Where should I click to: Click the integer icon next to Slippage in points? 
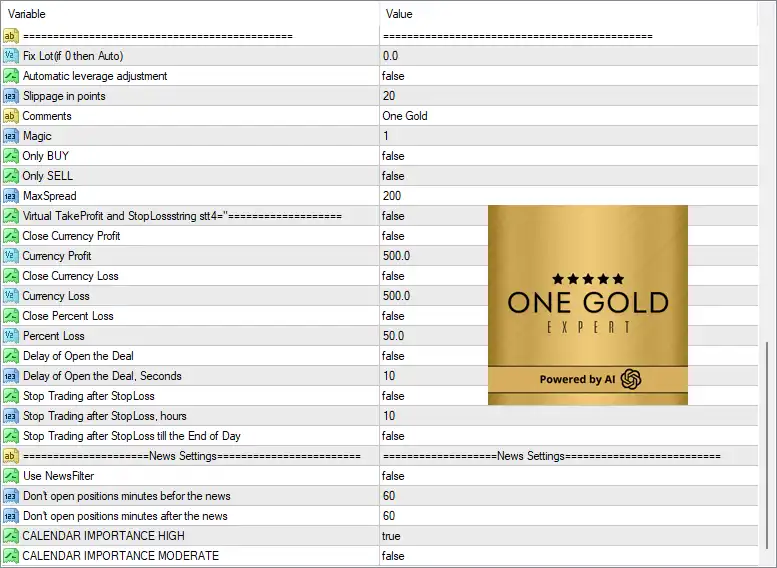pyautogui.click(x=10, y=96)
